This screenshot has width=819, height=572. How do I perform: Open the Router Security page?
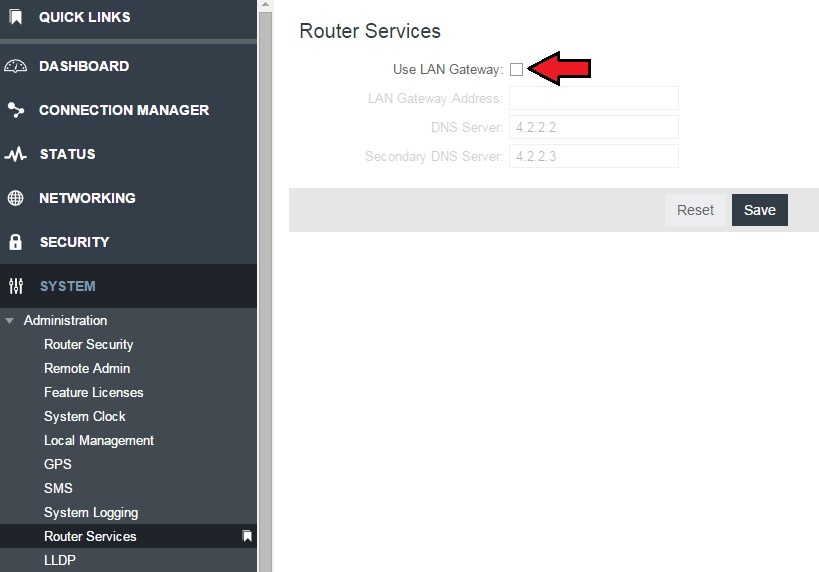point(88,345)
